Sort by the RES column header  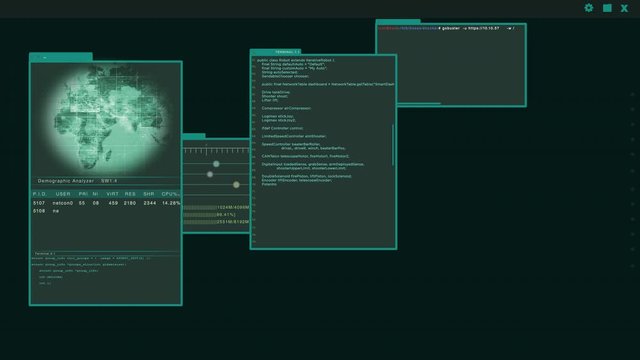coord(130,194)
